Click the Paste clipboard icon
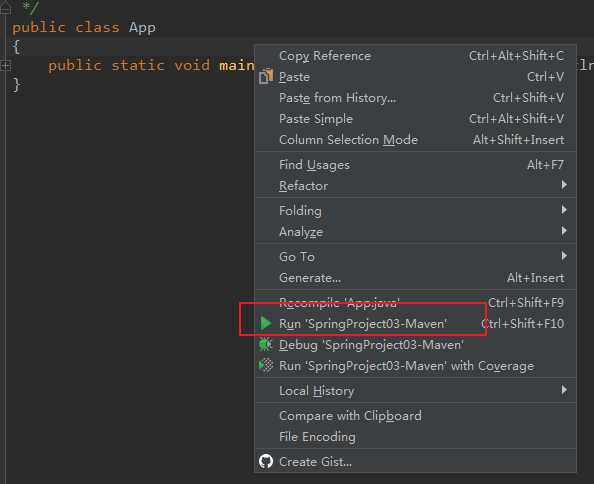594x484 pixels. click(266, 76)
